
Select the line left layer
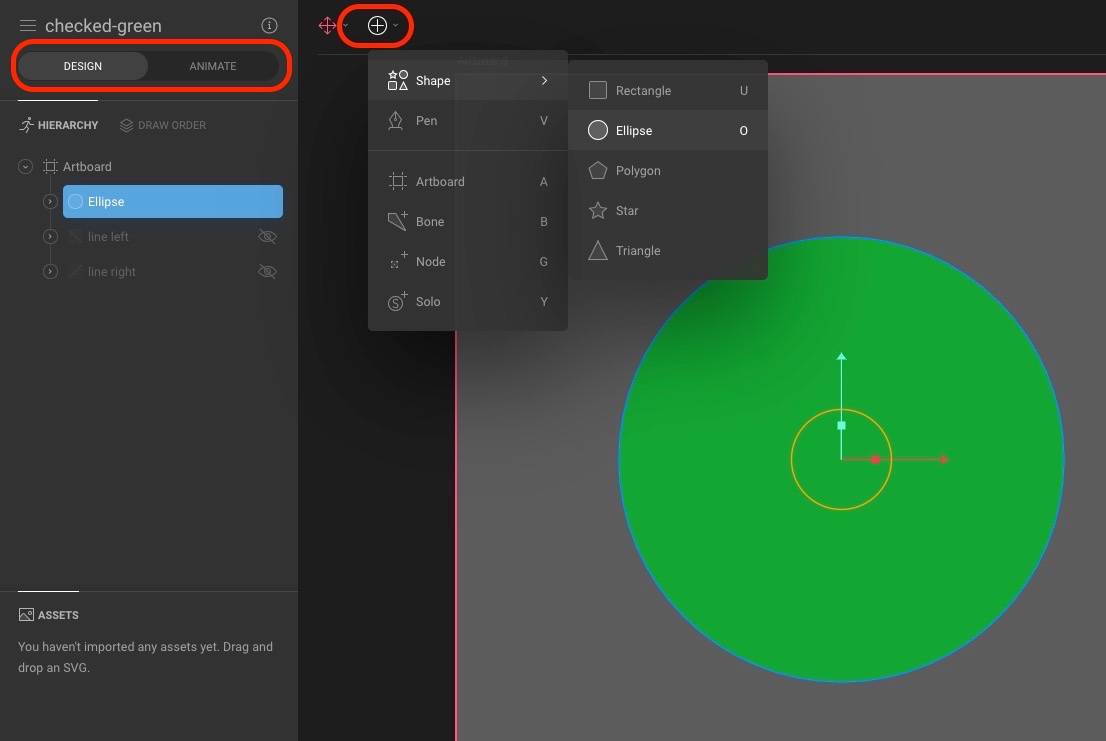click(x=108, y=236)
